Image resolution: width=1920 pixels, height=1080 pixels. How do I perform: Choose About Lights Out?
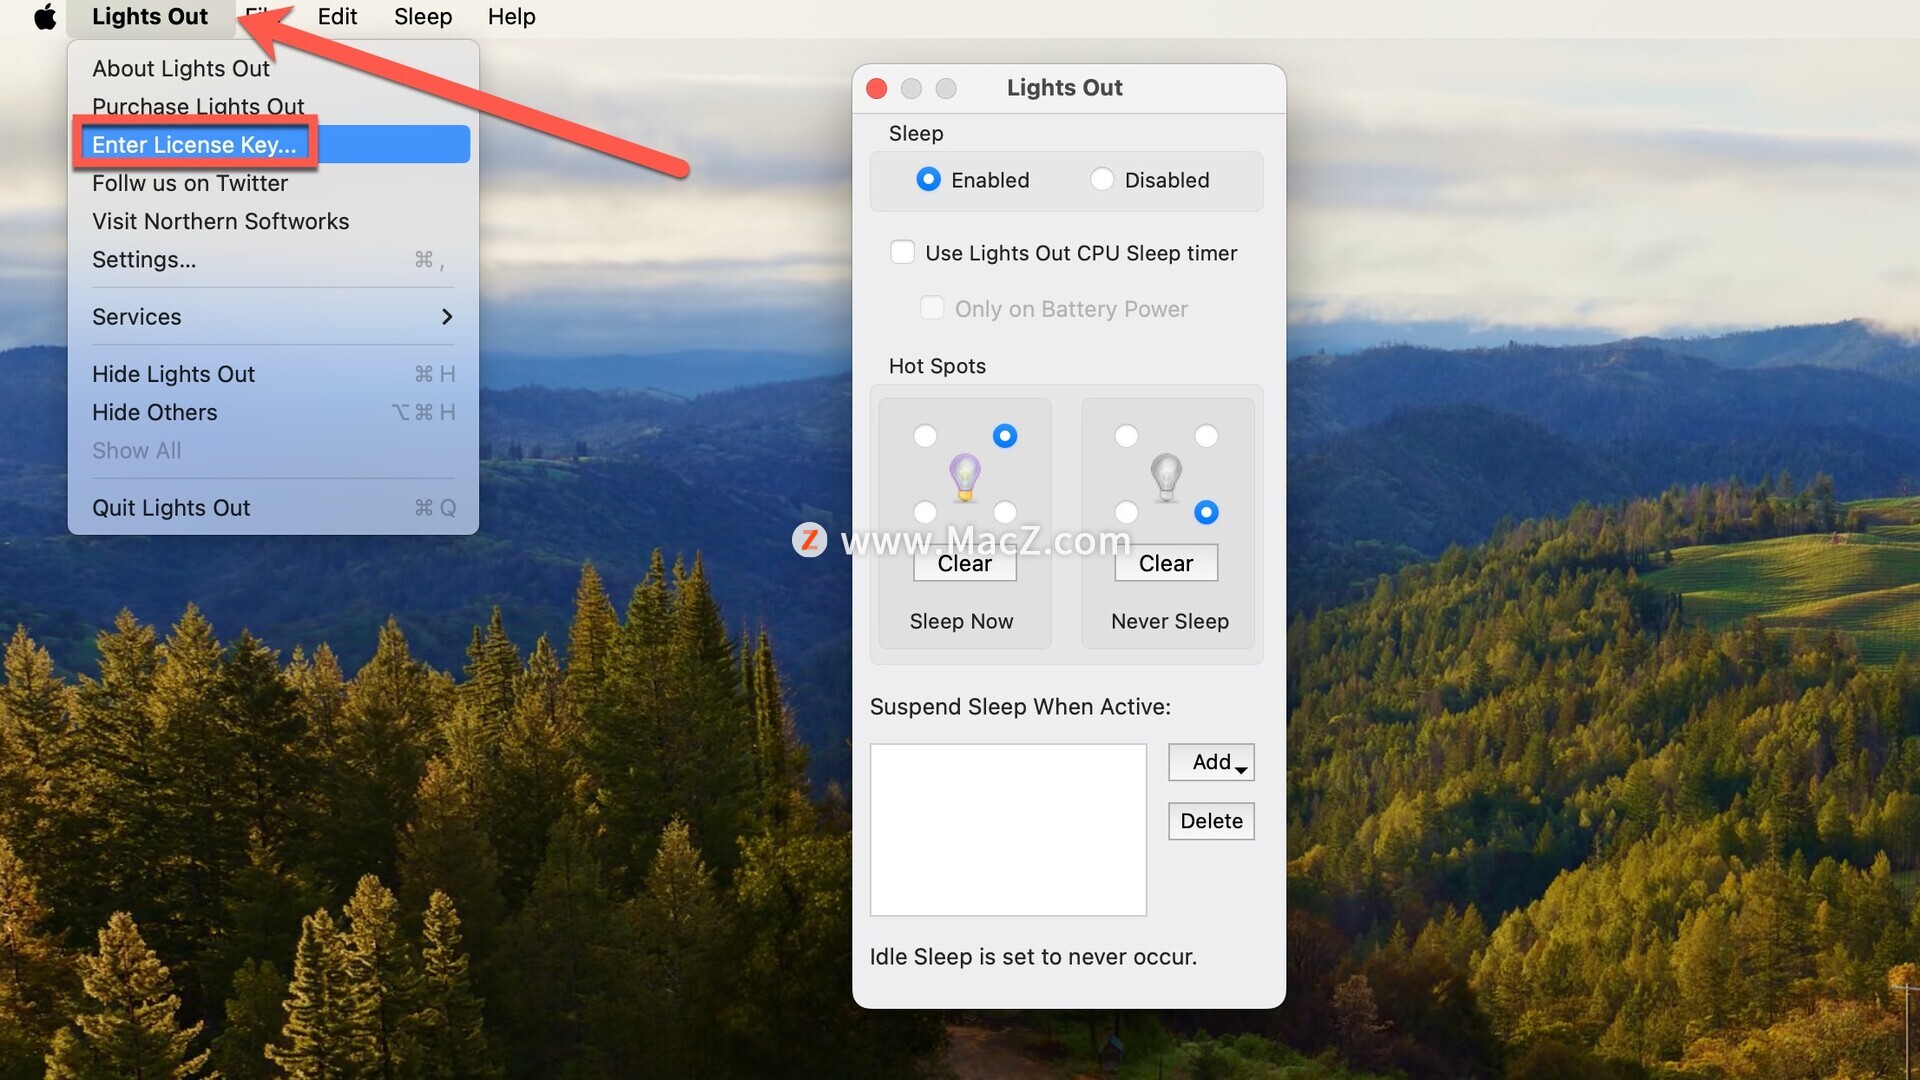272,68
